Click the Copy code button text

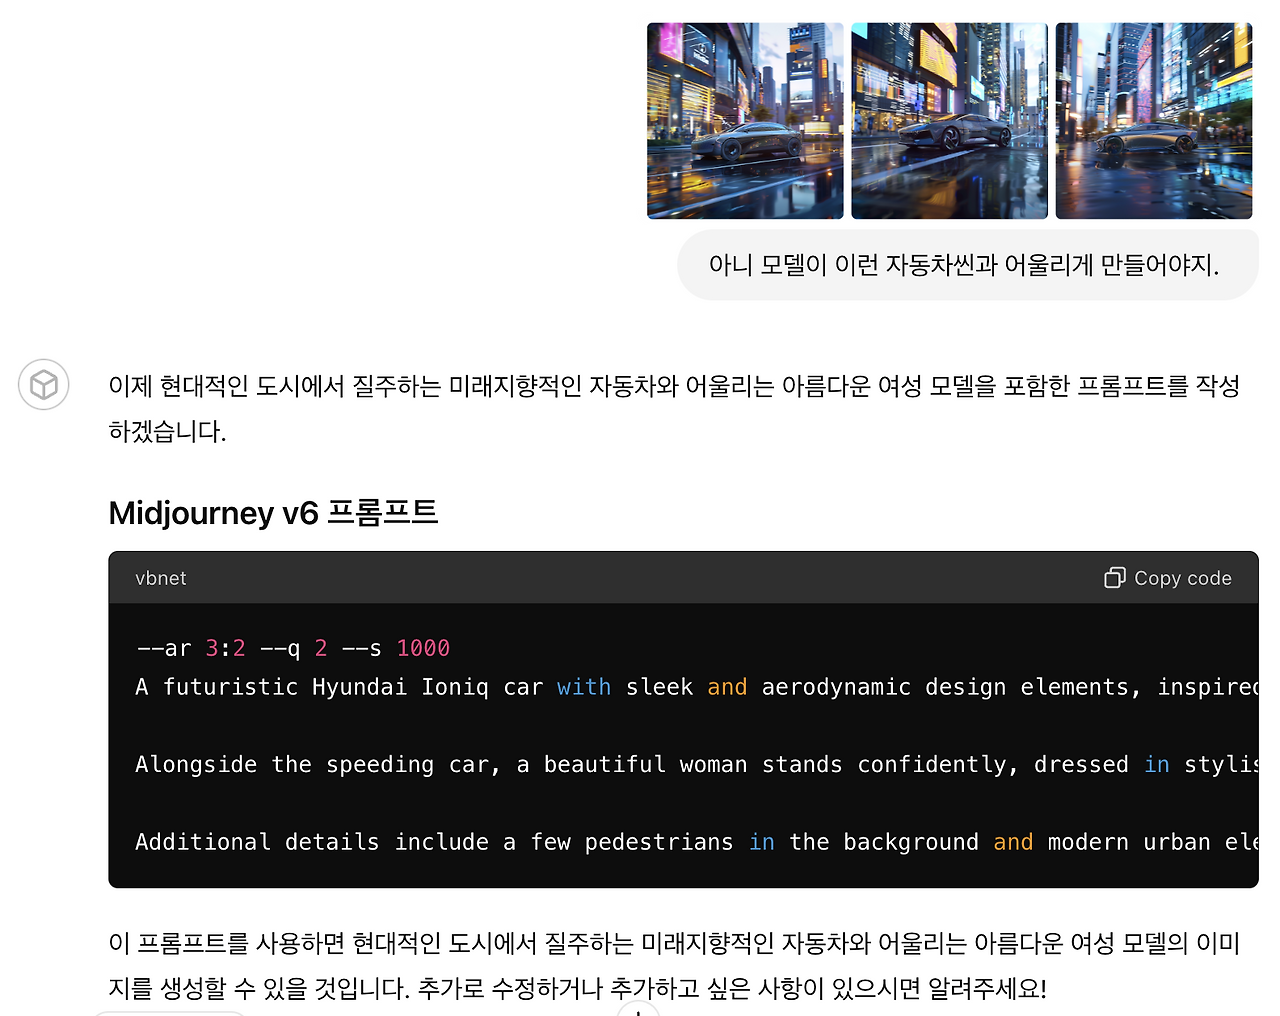tap(1182, 578)
